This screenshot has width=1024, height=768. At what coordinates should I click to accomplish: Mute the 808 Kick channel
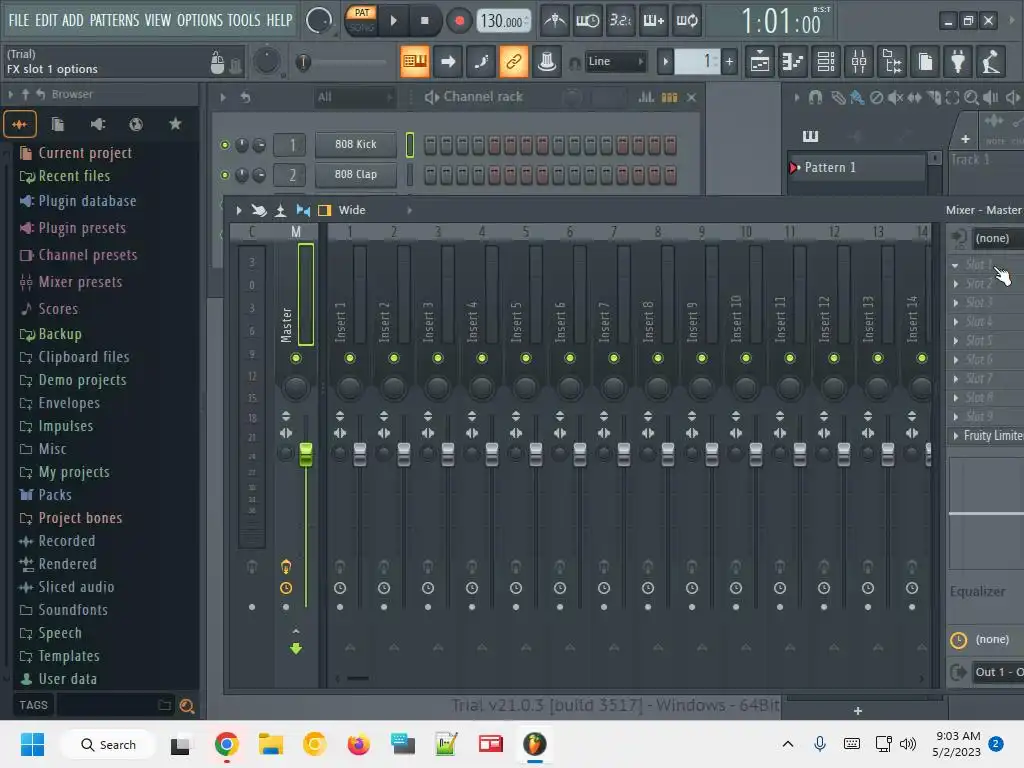tap(225, 145)
